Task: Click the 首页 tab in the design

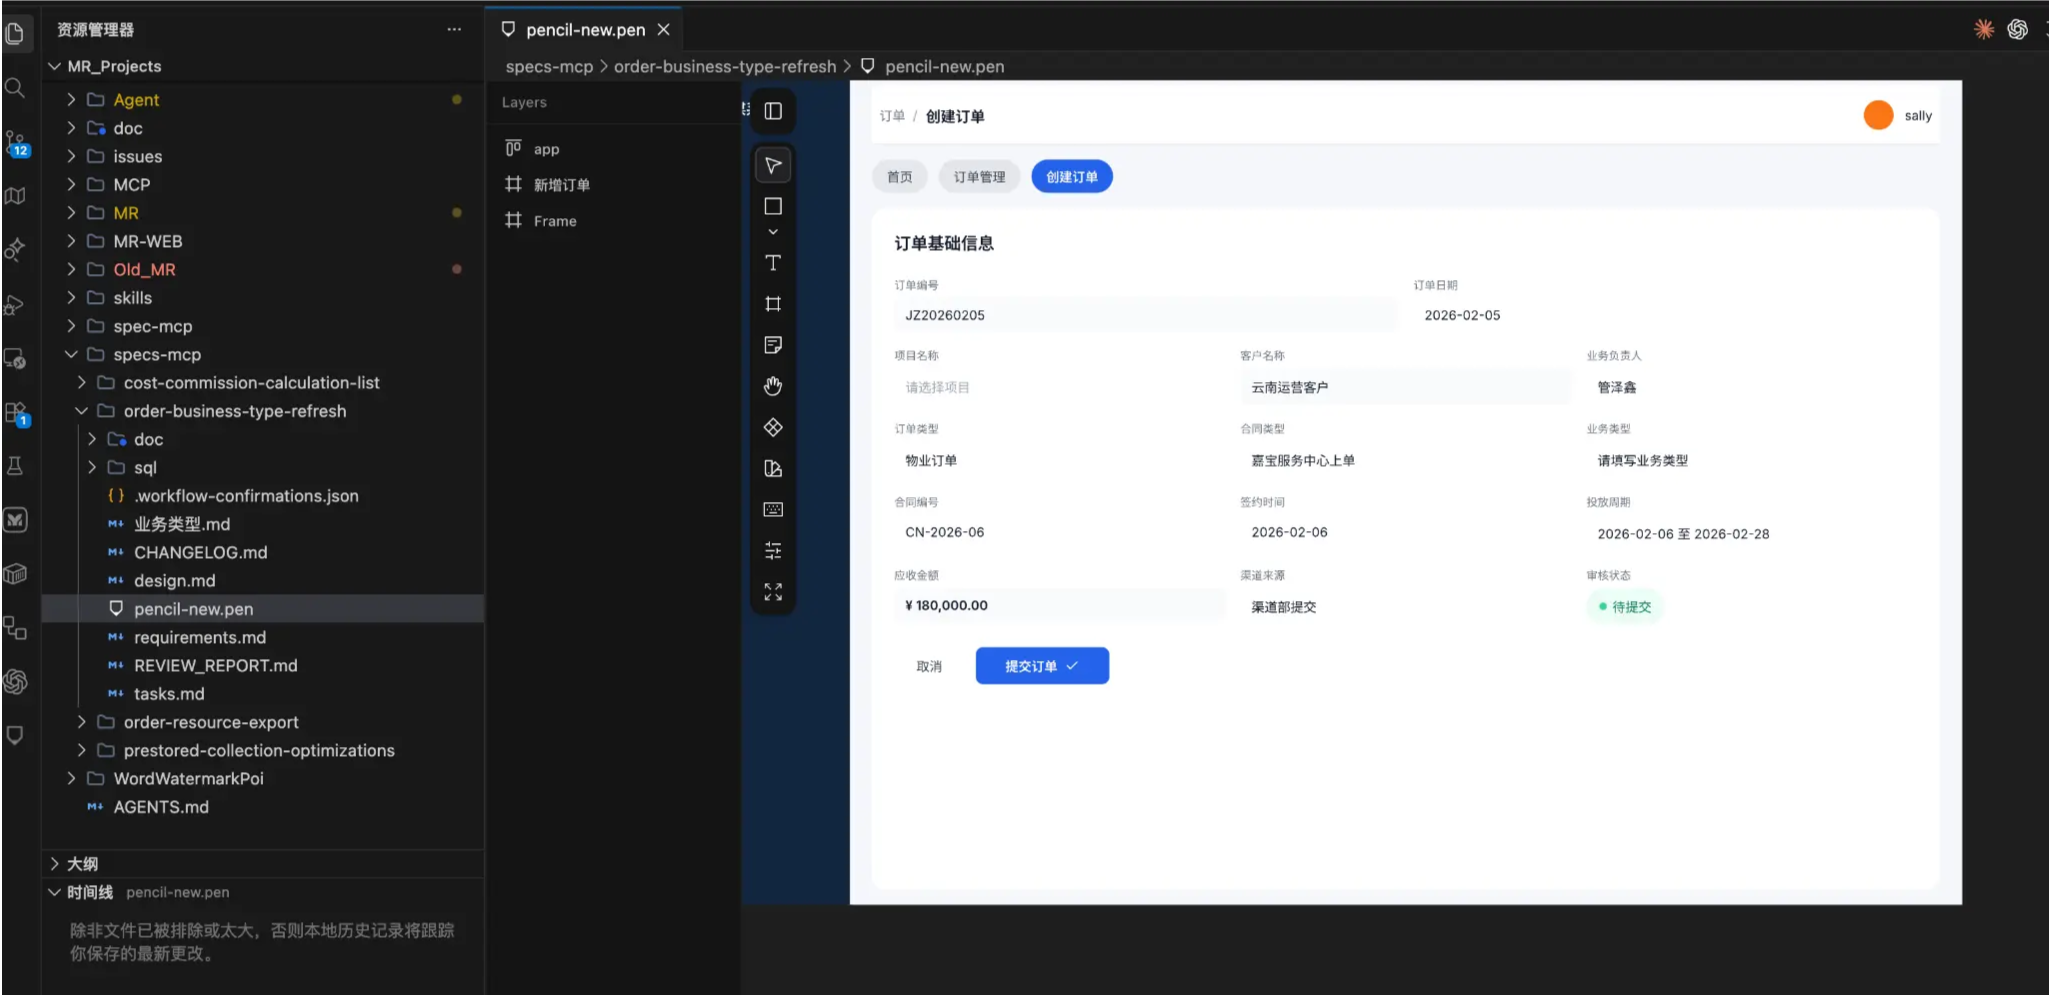Action: click(900, 177)
